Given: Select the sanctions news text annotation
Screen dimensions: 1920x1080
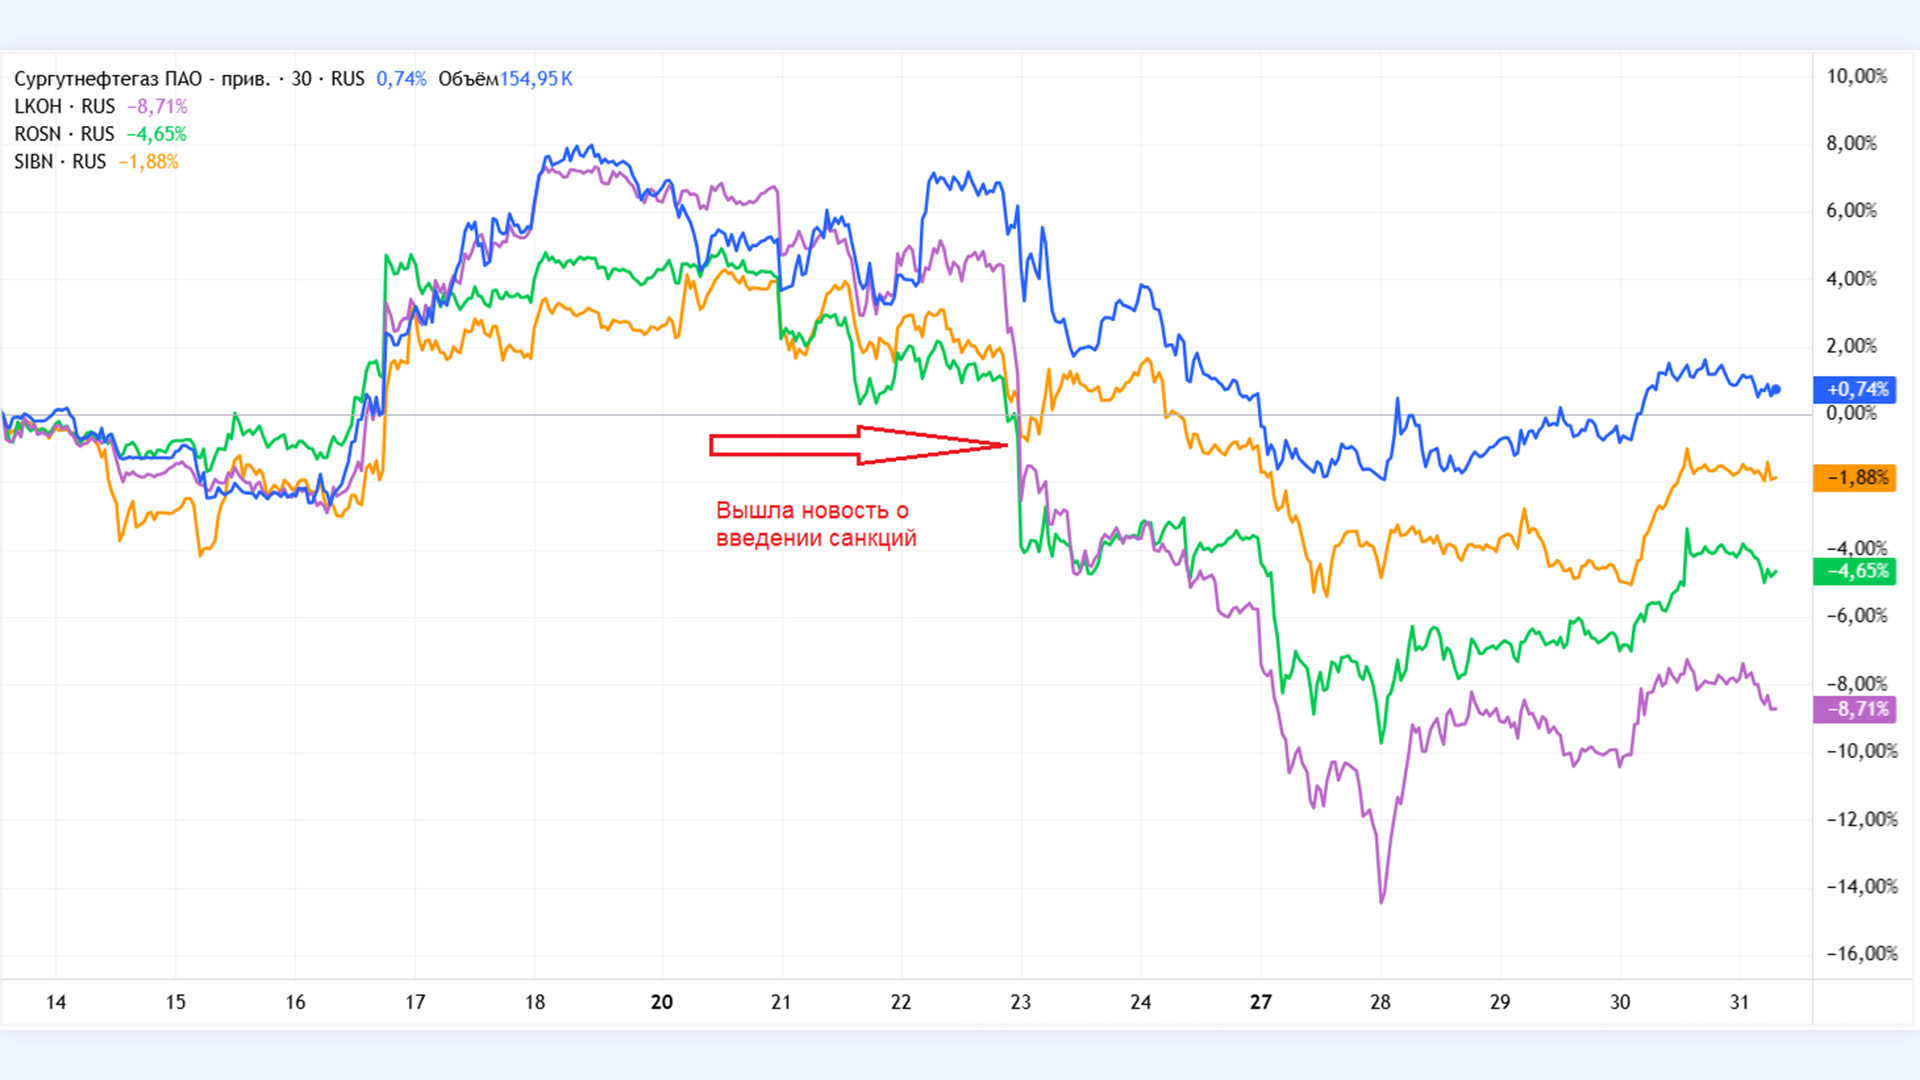Looking at the screenshot, I should click(815, 524).
